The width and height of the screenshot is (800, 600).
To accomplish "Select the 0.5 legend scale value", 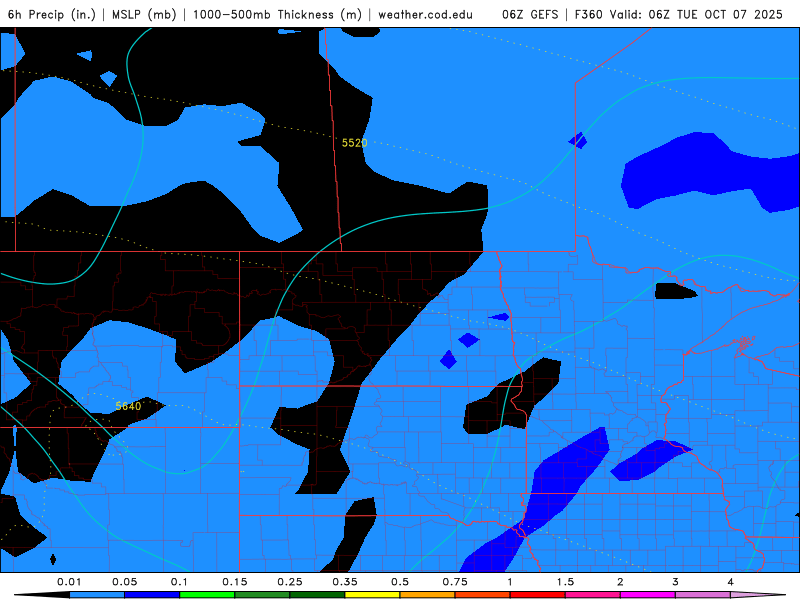I will (x=400, y=582).
